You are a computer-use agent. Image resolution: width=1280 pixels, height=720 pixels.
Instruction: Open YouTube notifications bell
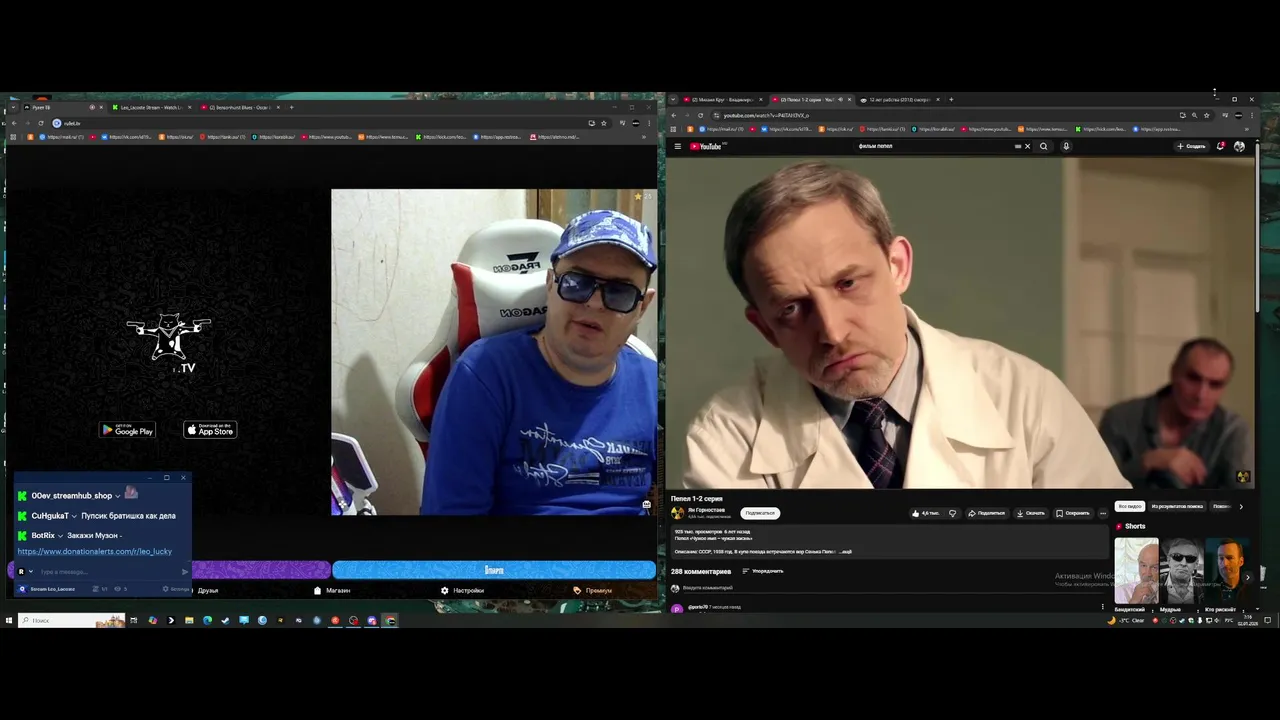1221,146
